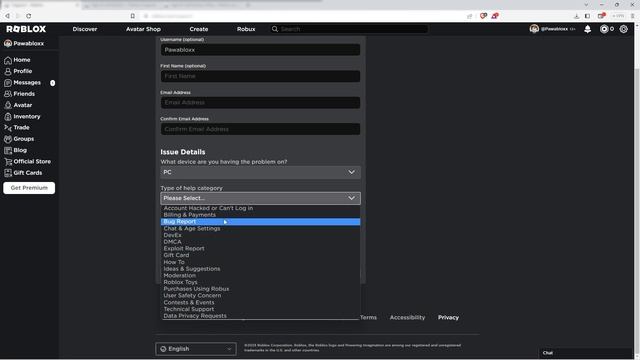Collapse the help category dropdown
This screenshot has height=360, width=640.
pos(260,198)
